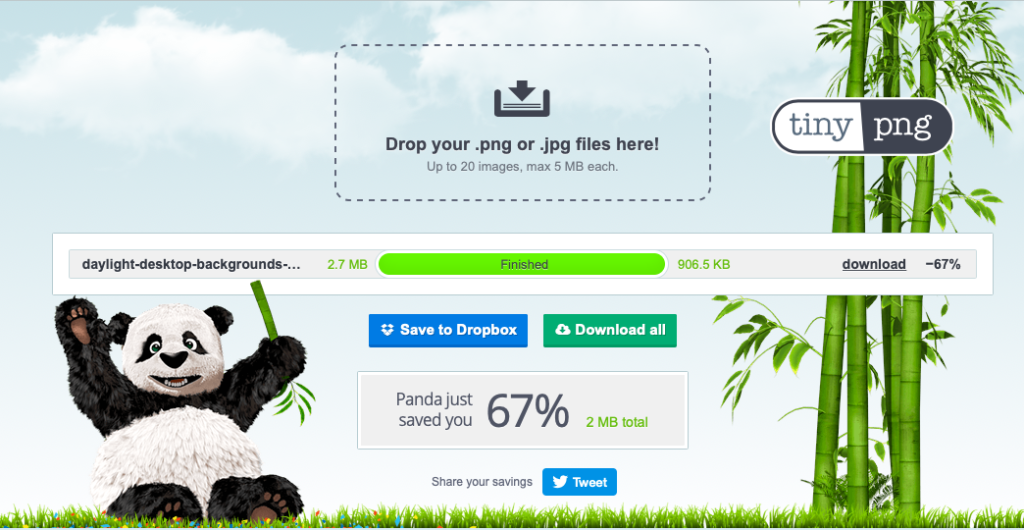Viewport: 1024px width, 530px height.
Task: Click 'Up to 20 images, max 5 MB each' text
Action: (x=522, y=166)
